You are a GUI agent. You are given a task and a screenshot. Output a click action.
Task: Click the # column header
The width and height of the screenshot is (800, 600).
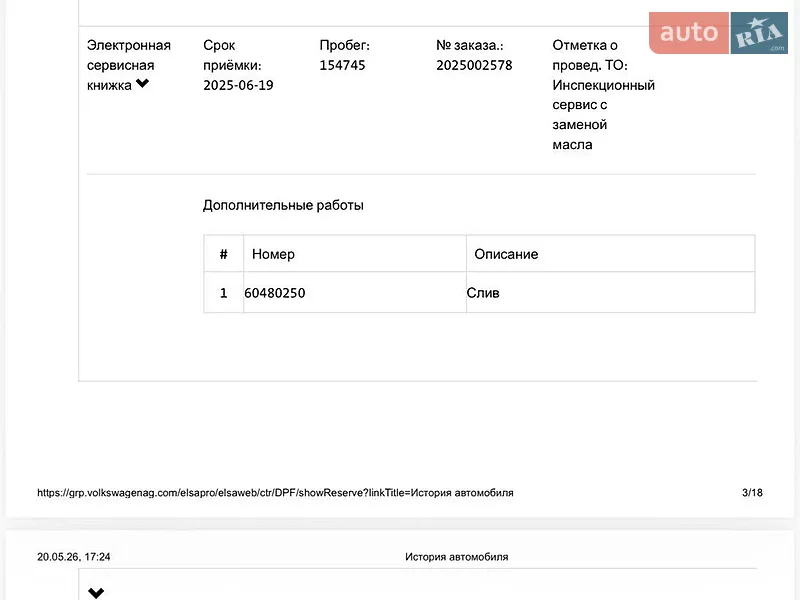click(x=223, y=254)
